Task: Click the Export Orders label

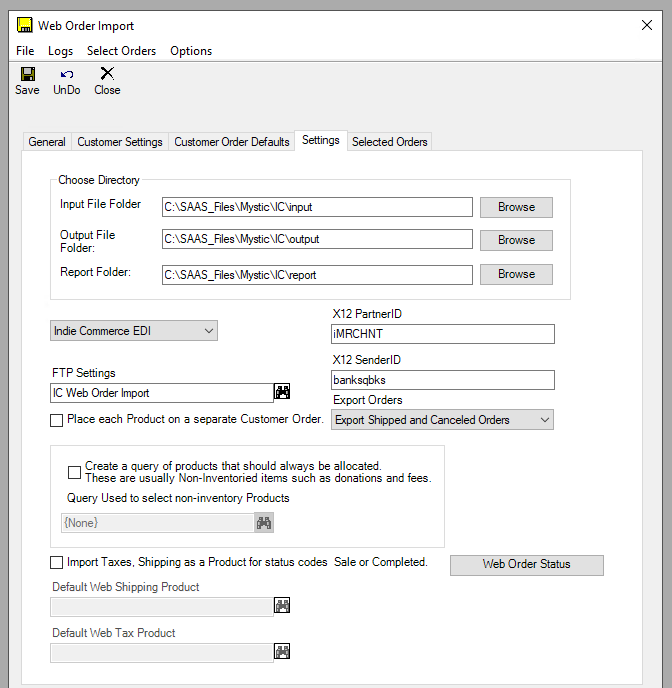Action: 368,400
